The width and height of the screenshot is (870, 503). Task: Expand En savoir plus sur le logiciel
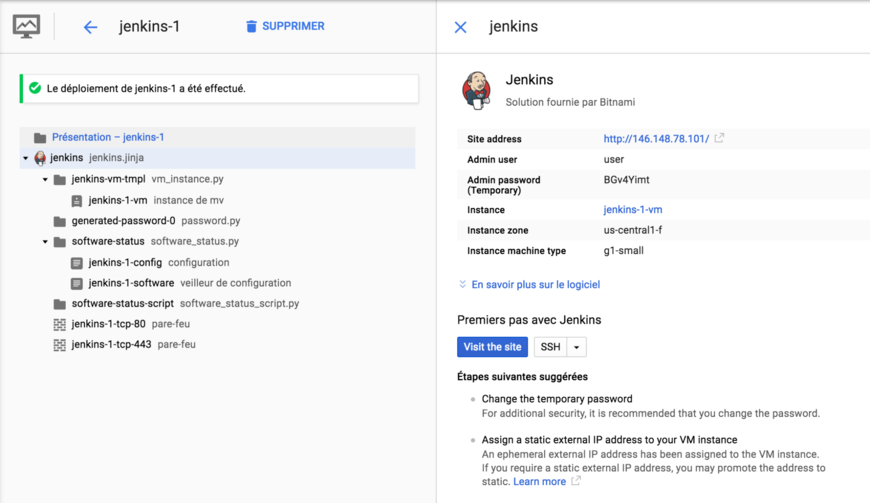[529, 284]
